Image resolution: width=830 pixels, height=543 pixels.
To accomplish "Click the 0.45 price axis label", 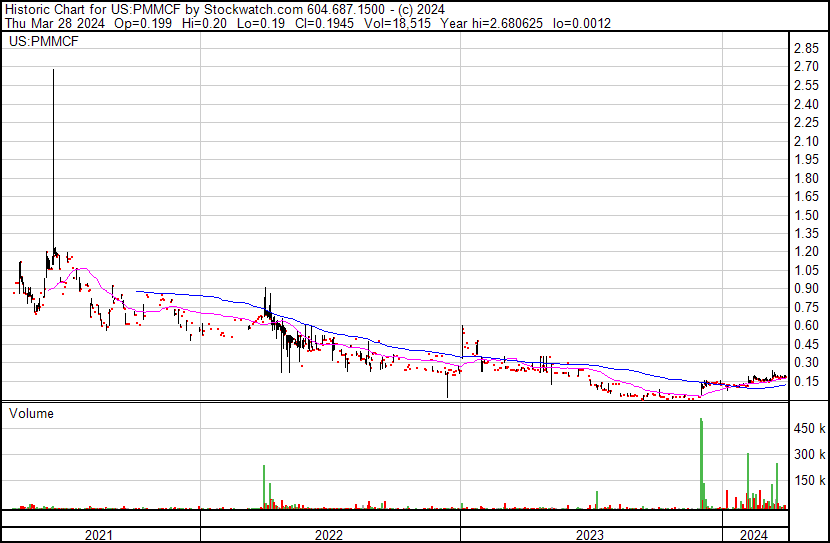I will (x=806, y=344).
